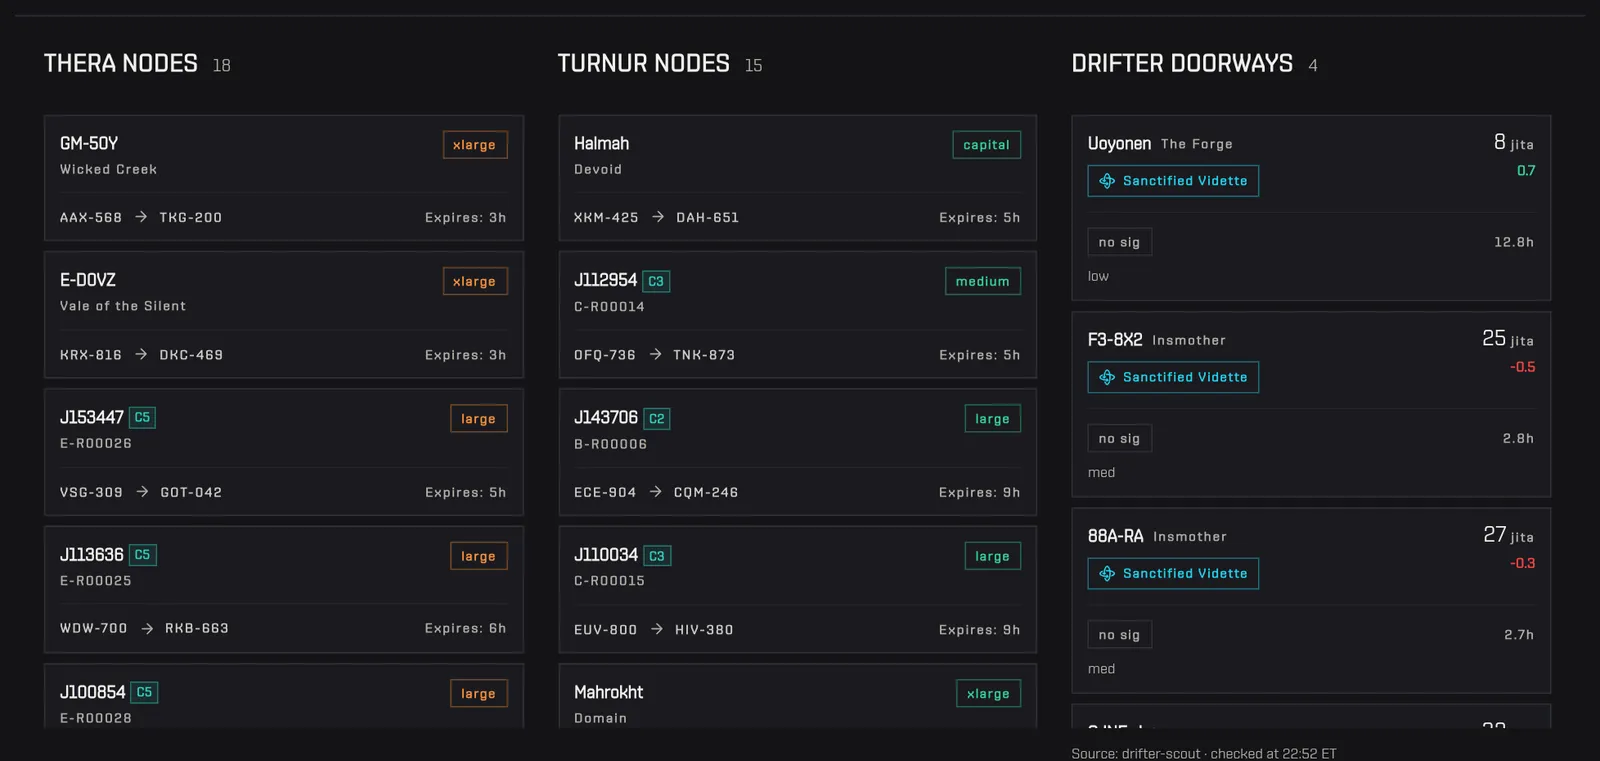Click the C2 class badge next to J143706

tap(657, 419)
